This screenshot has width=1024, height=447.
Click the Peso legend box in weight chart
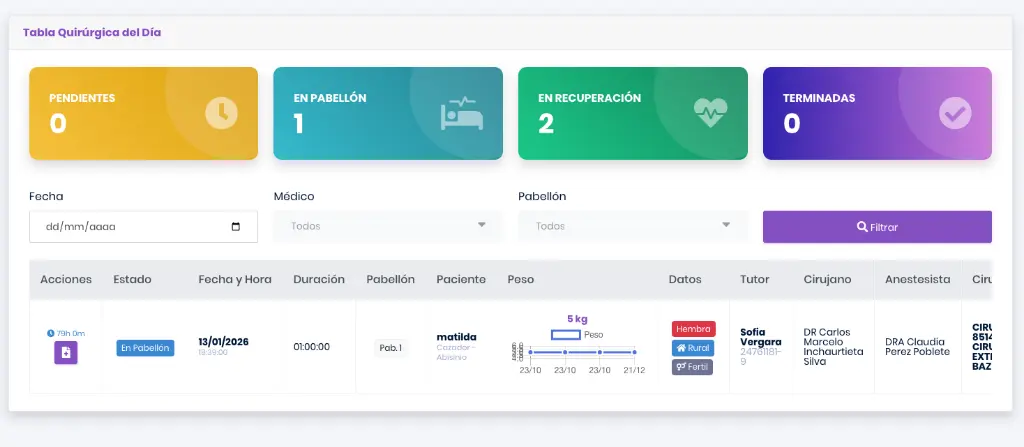click(x=566, y=335)
